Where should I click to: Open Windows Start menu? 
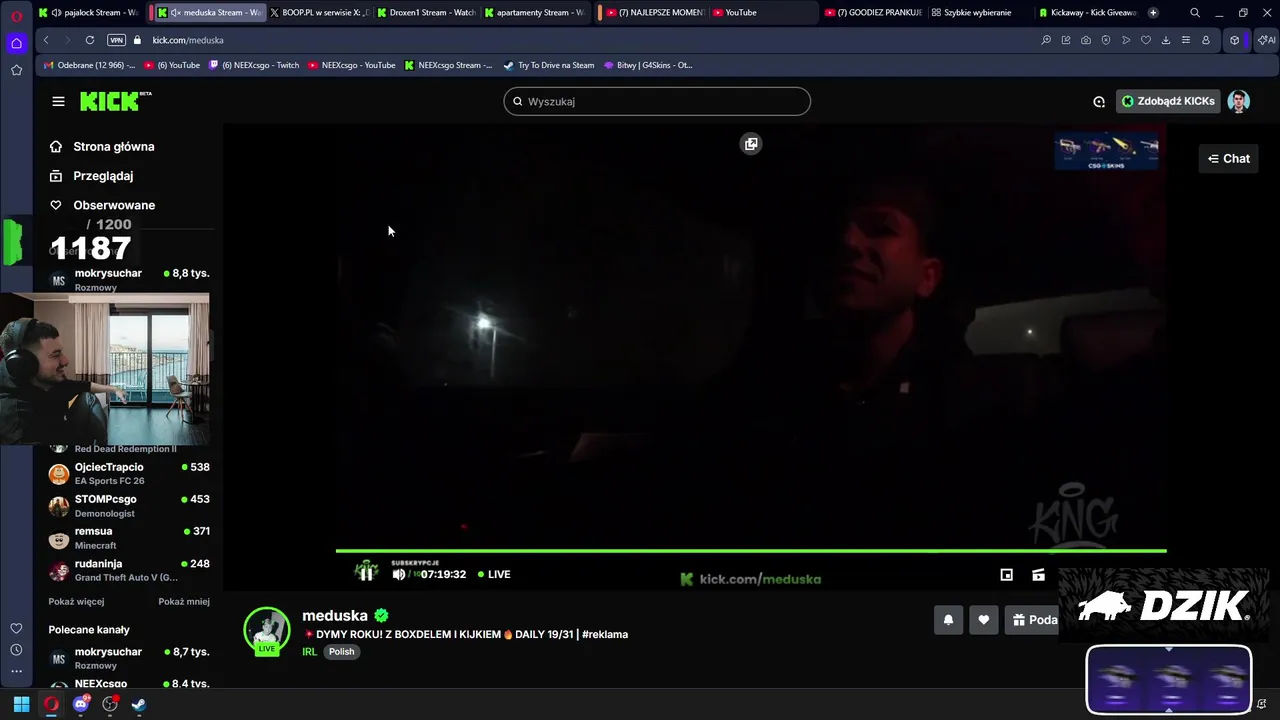click(x=21, y=704)
